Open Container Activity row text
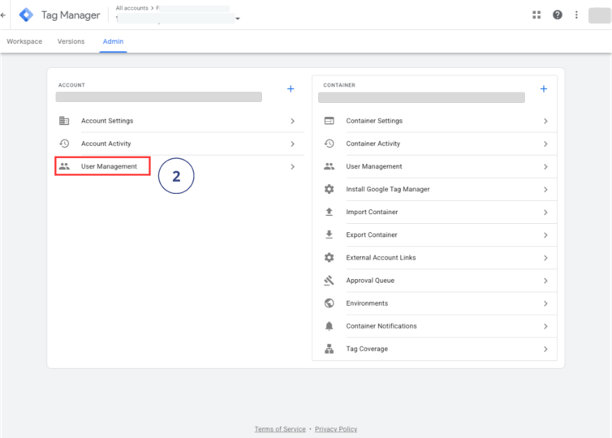 pos(373,143)
